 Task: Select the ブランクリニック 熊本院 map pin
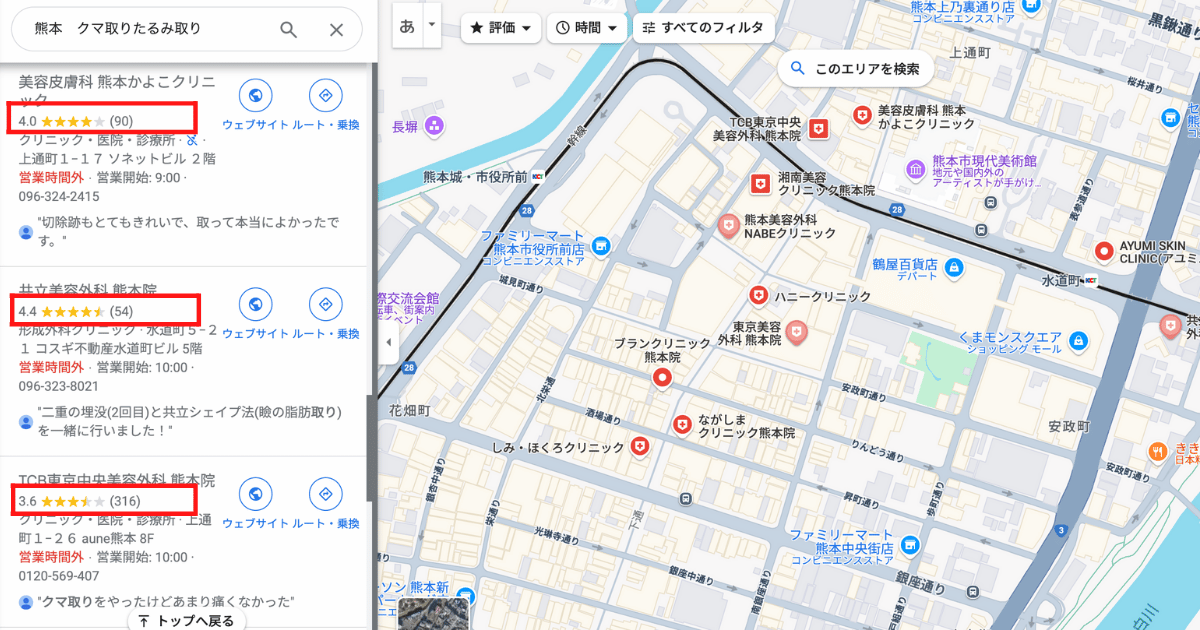point(661,378)
